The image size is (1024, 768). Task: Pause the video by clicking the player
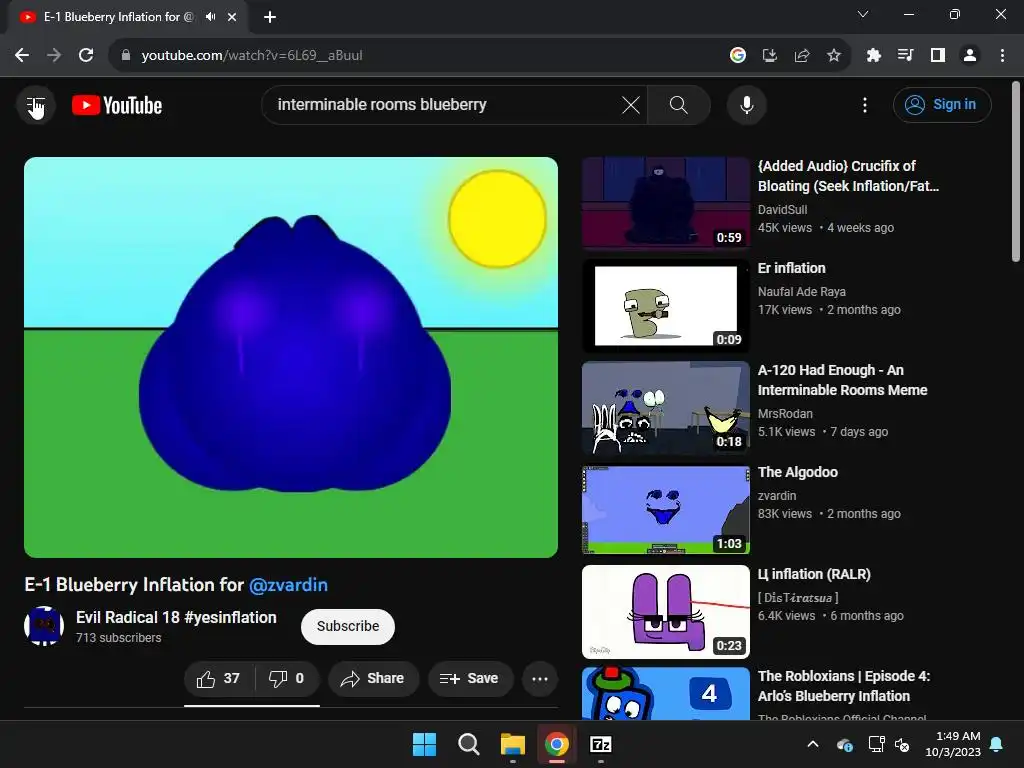291,357
